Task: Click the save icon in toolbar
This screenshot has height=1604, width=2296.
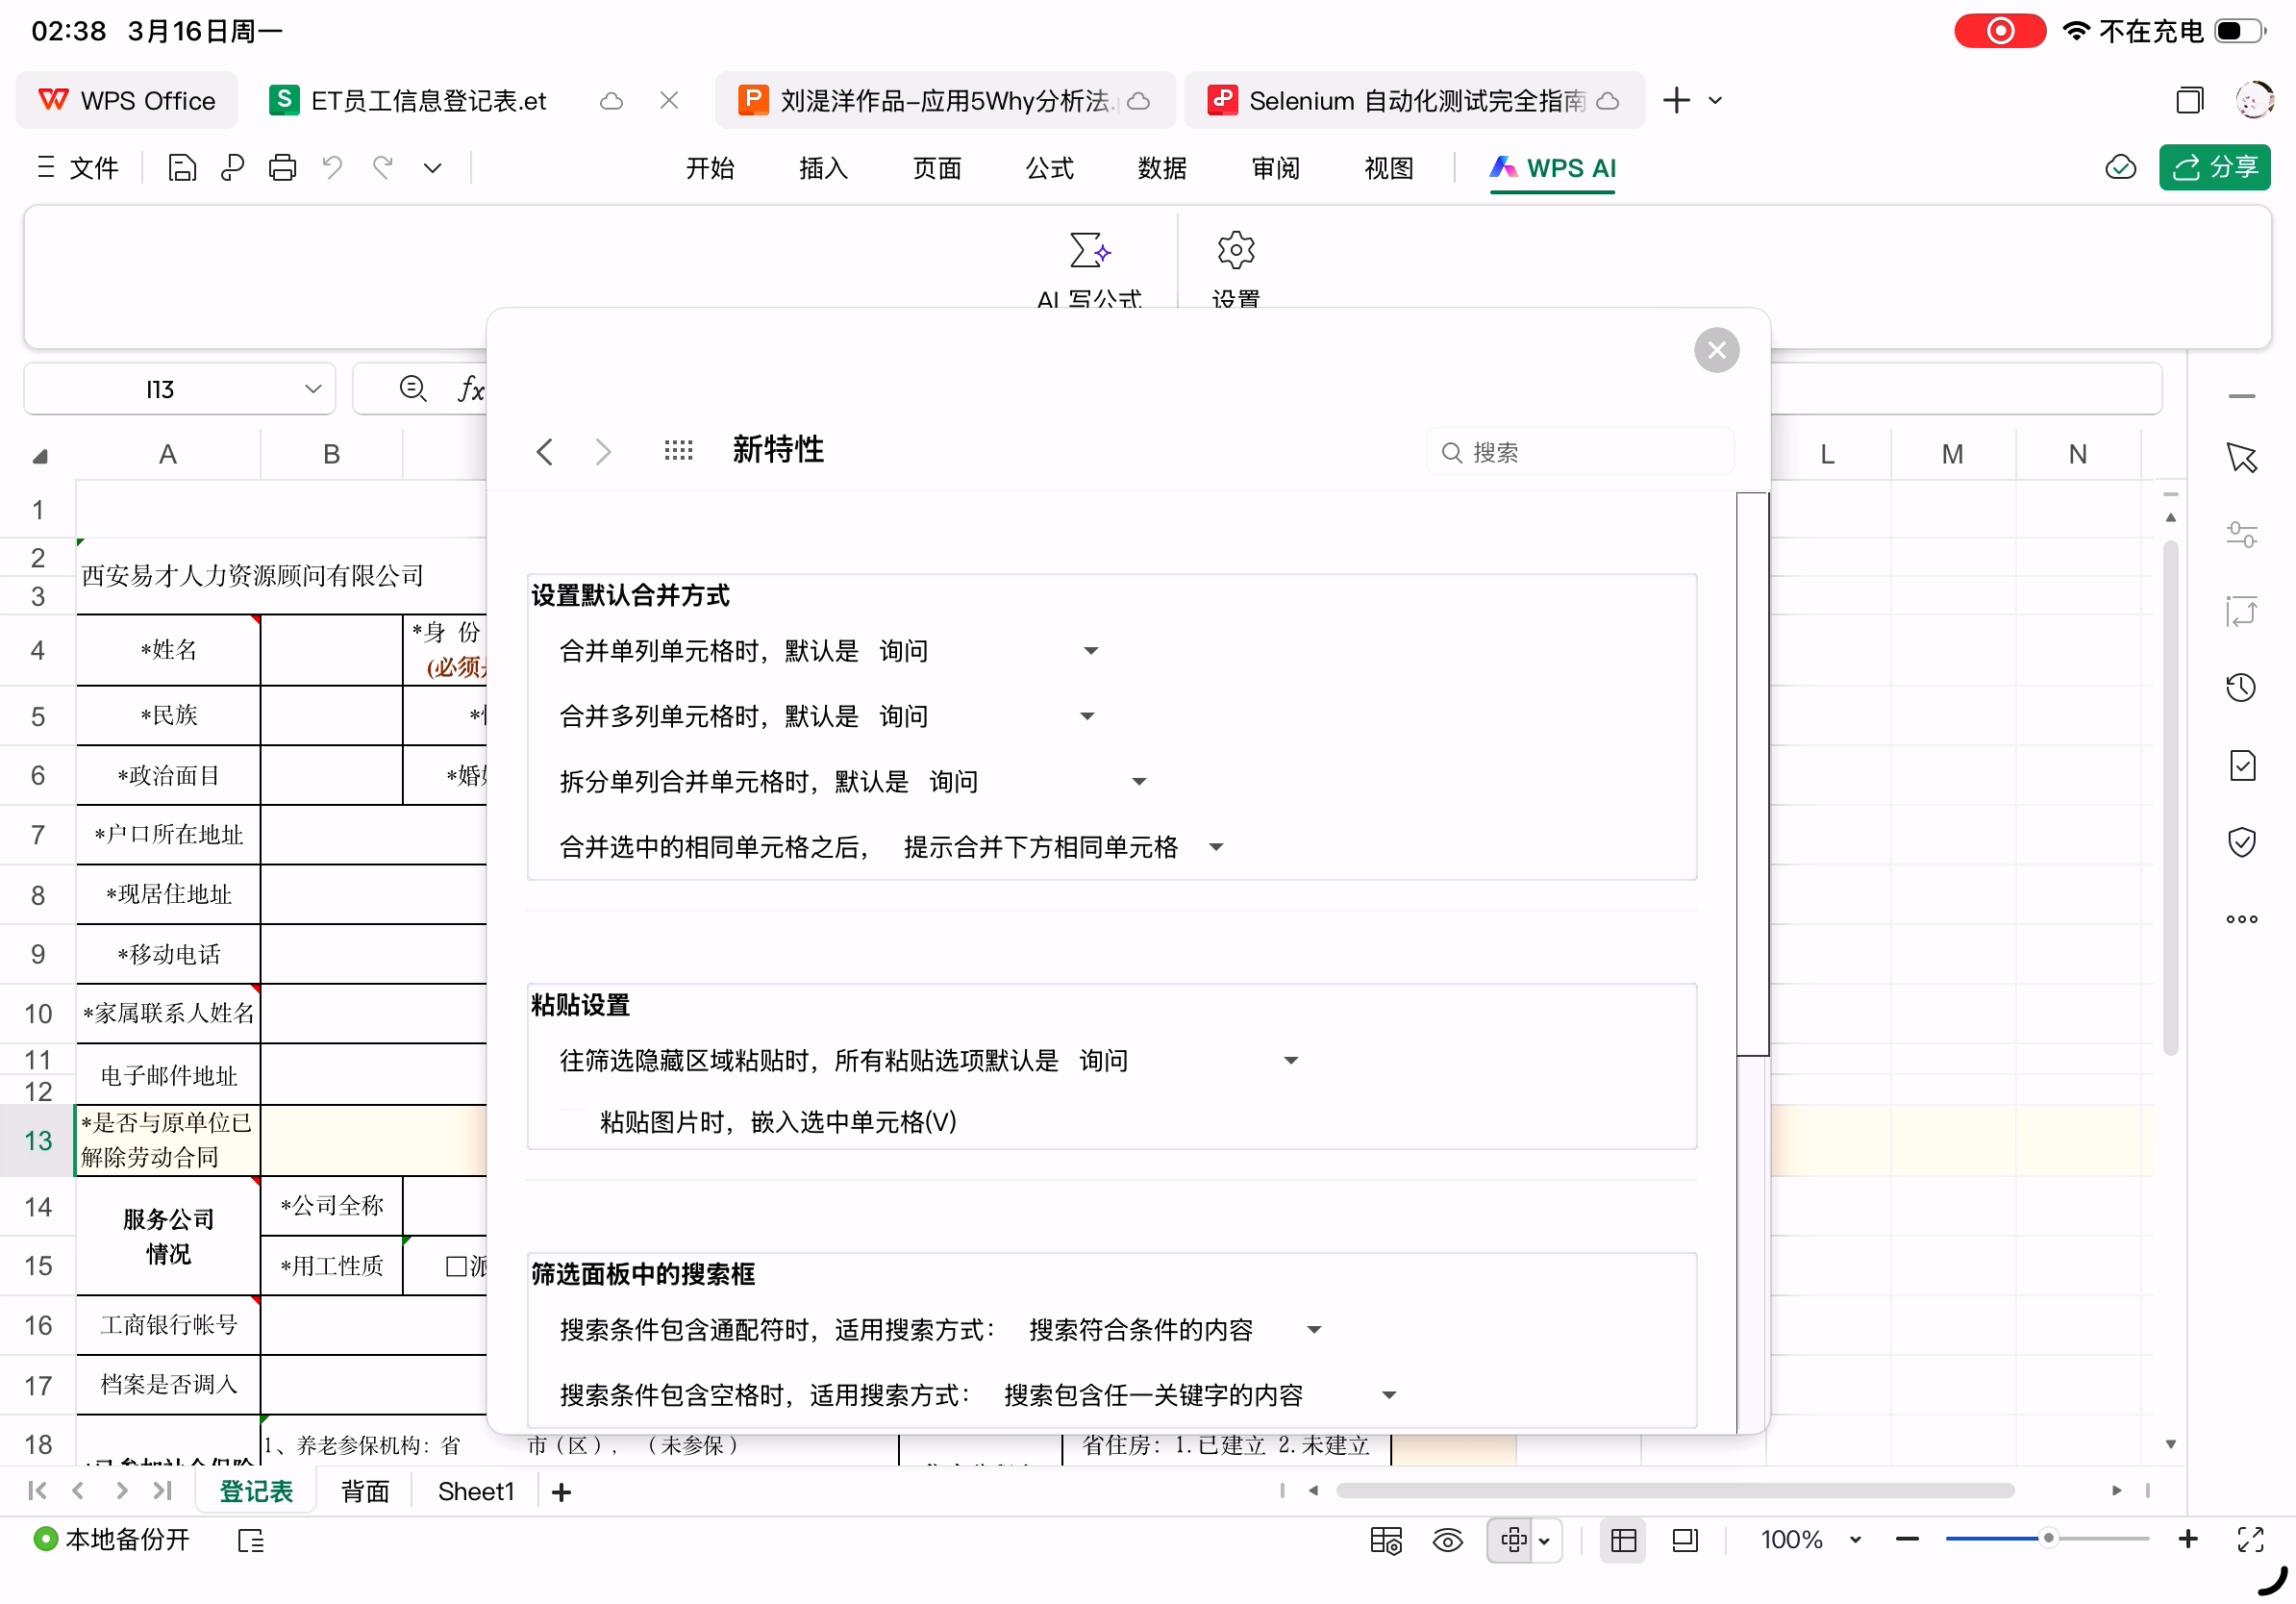Action: pos(182,168)
